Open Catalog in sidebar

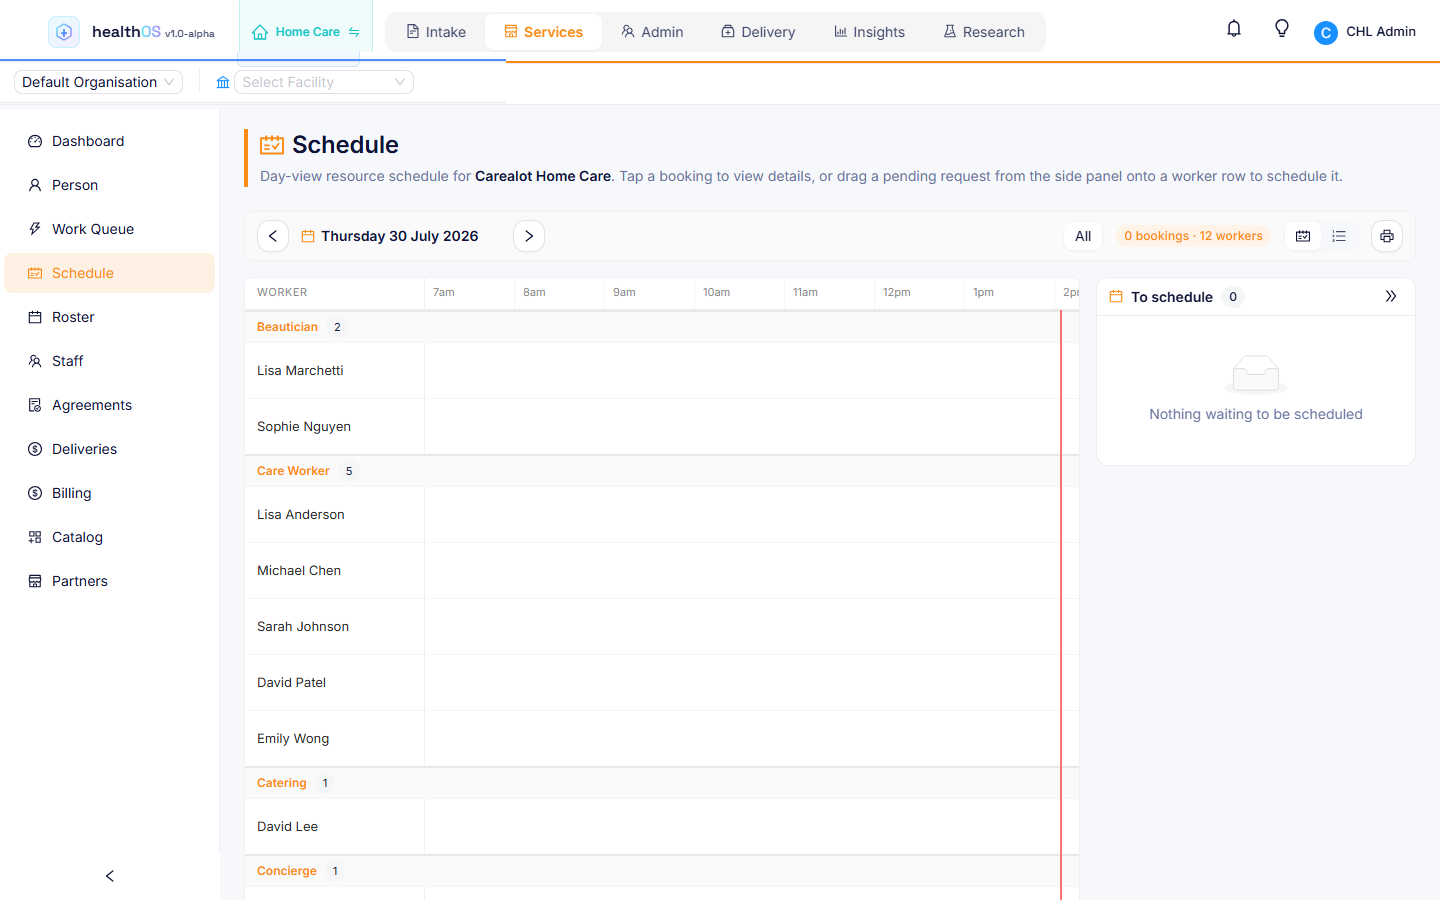pos(109,537)
